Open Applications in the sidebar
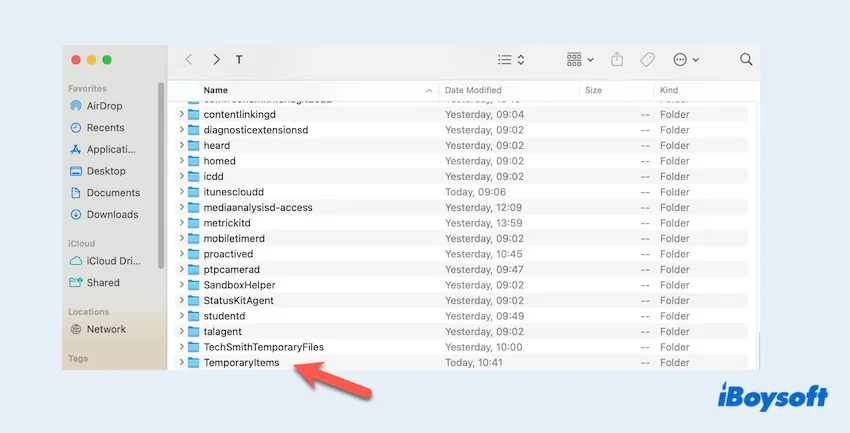This screenshot has width=850, height=433. point(103,149)
